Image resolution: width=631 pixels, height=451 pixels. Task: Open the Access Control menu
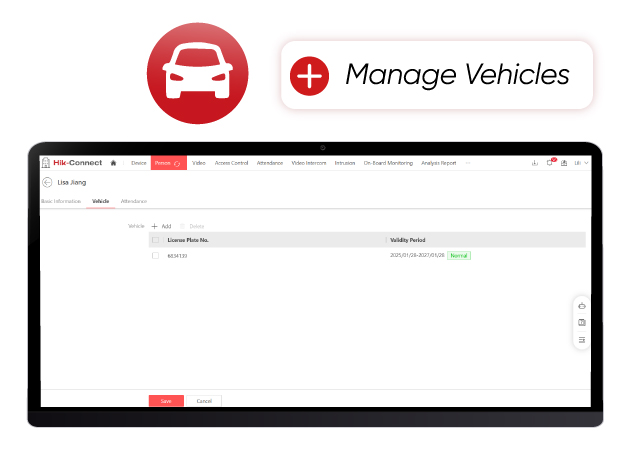231,163
